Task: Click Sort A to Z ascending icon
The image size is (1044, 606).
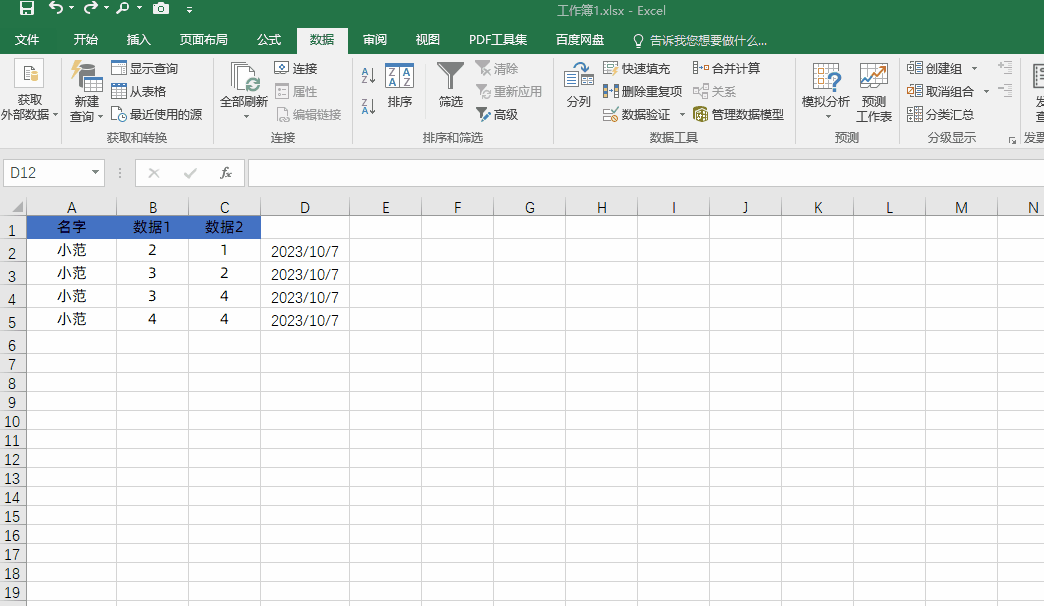Action: tap(368, 75)
